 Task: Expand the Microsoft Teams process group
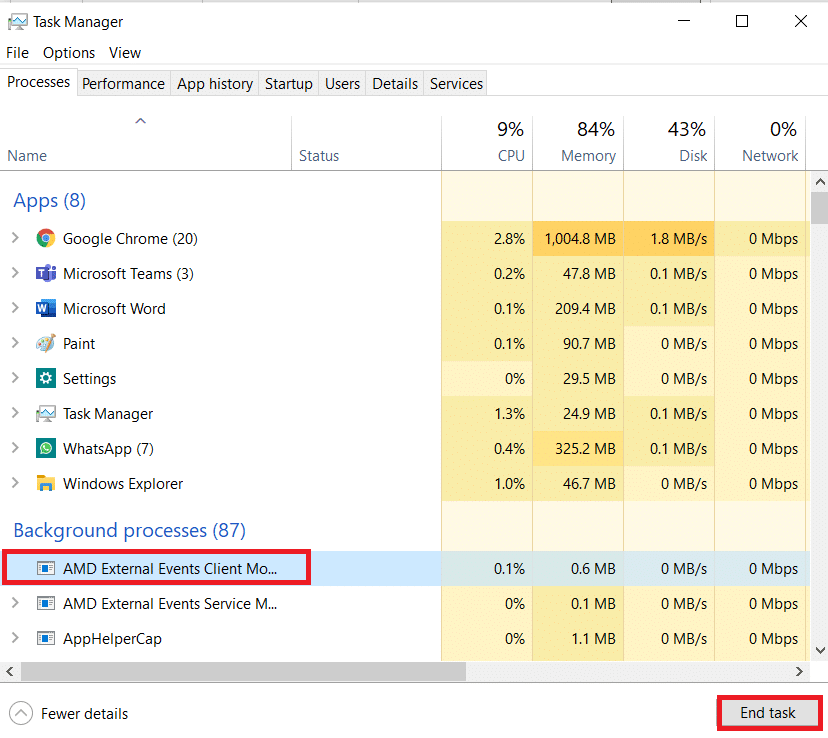coord(15,273)
